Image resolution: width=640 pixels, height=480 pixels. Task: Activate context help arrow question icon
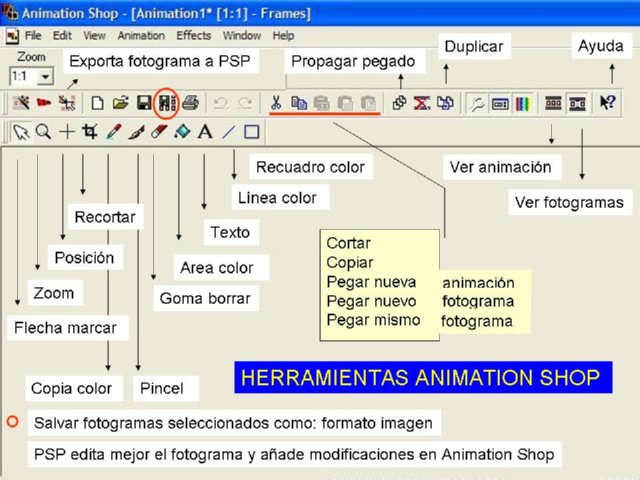608,102
